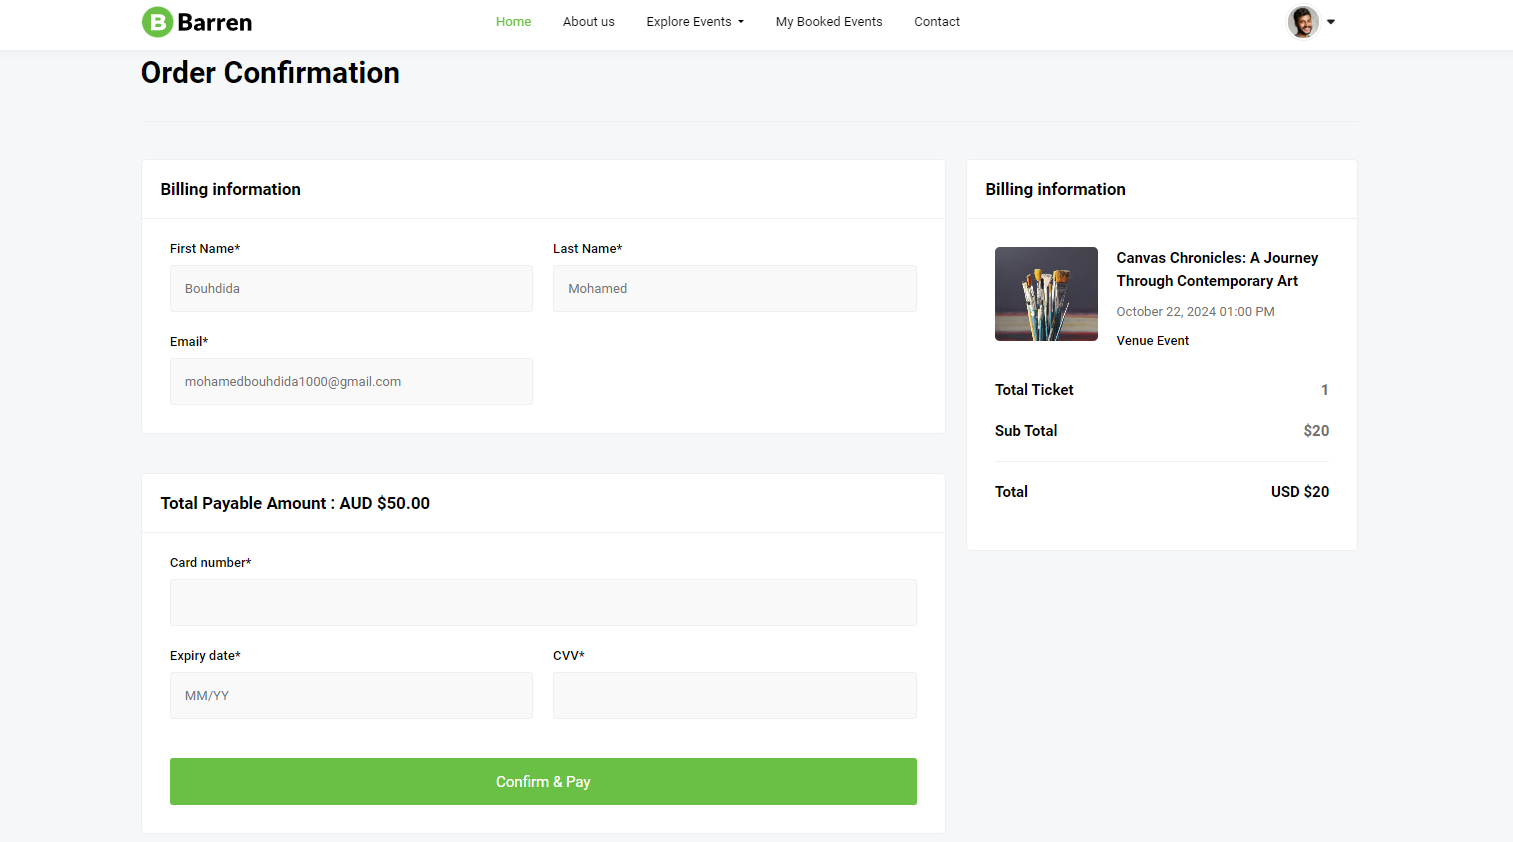Screen dimensions: 1513x842
Task: Click the Card number field
Action: 543,602
